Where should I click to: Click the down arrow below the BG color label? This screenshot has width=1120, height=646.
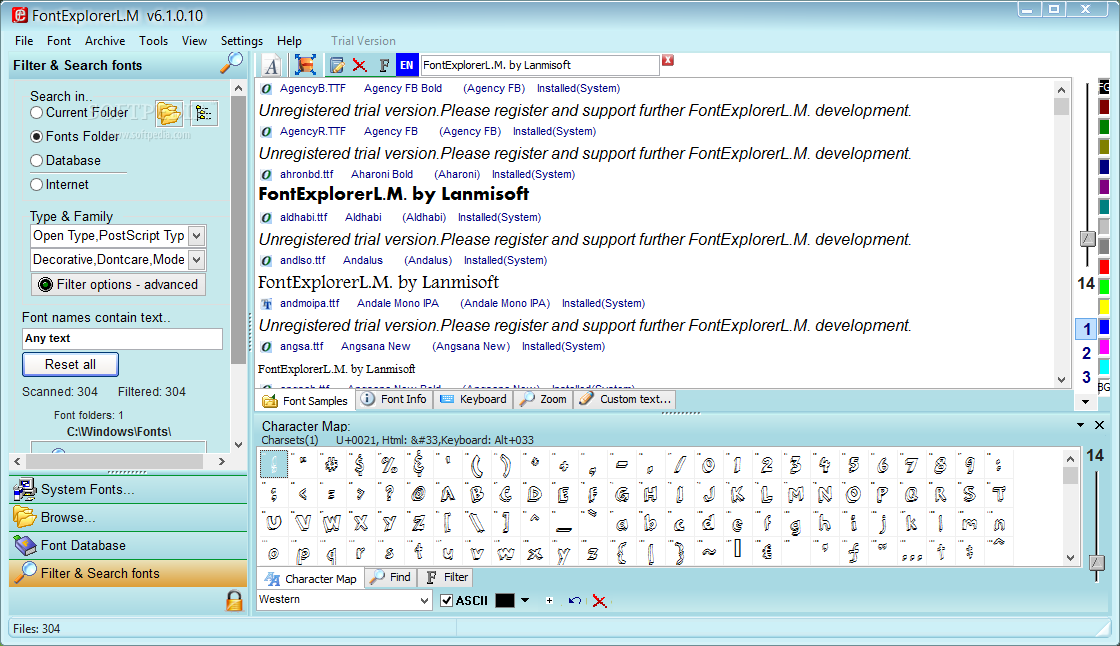[1086, 402]
